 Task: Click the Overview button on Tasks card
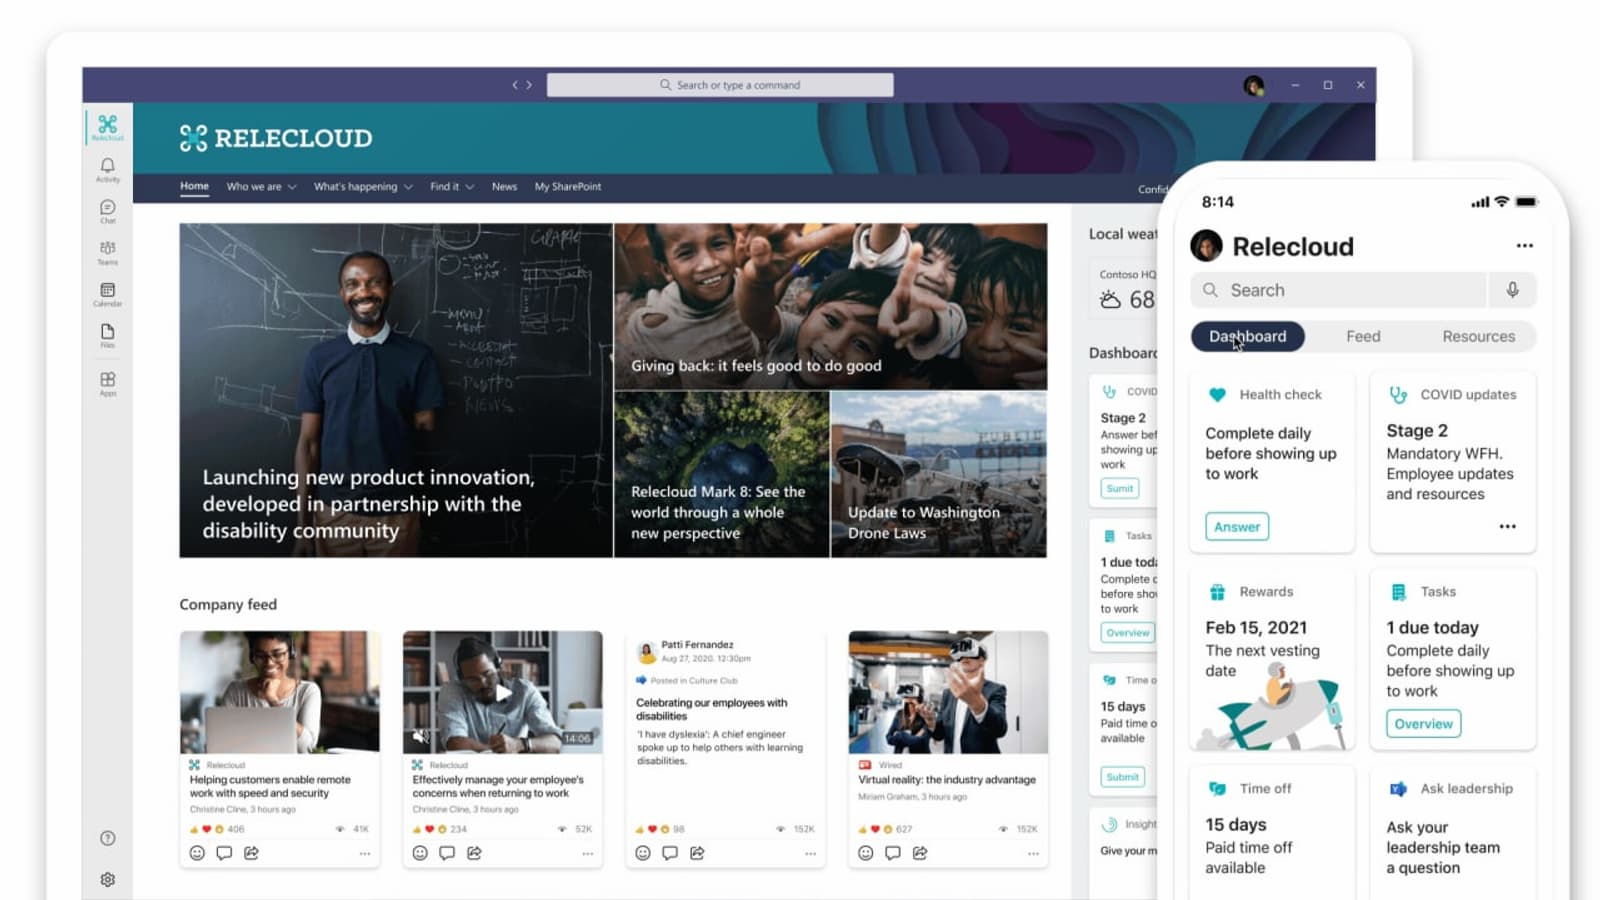pyautogui.click(x=1423, y=724)
